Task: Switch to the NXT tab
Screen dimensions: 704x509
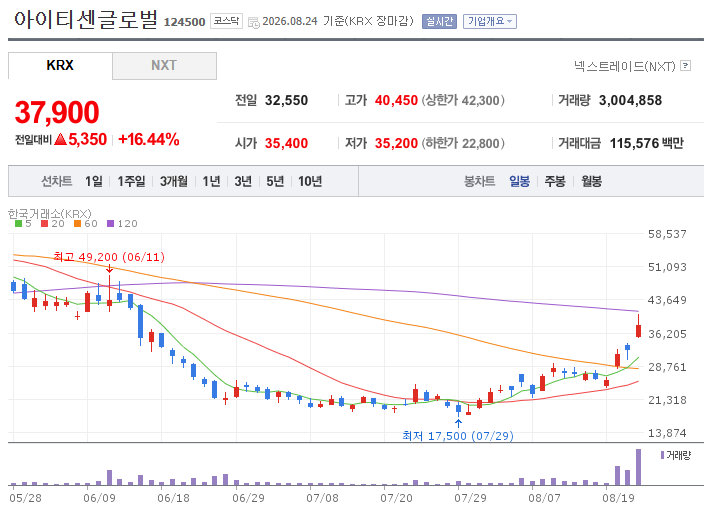Action: pos(164,66)
